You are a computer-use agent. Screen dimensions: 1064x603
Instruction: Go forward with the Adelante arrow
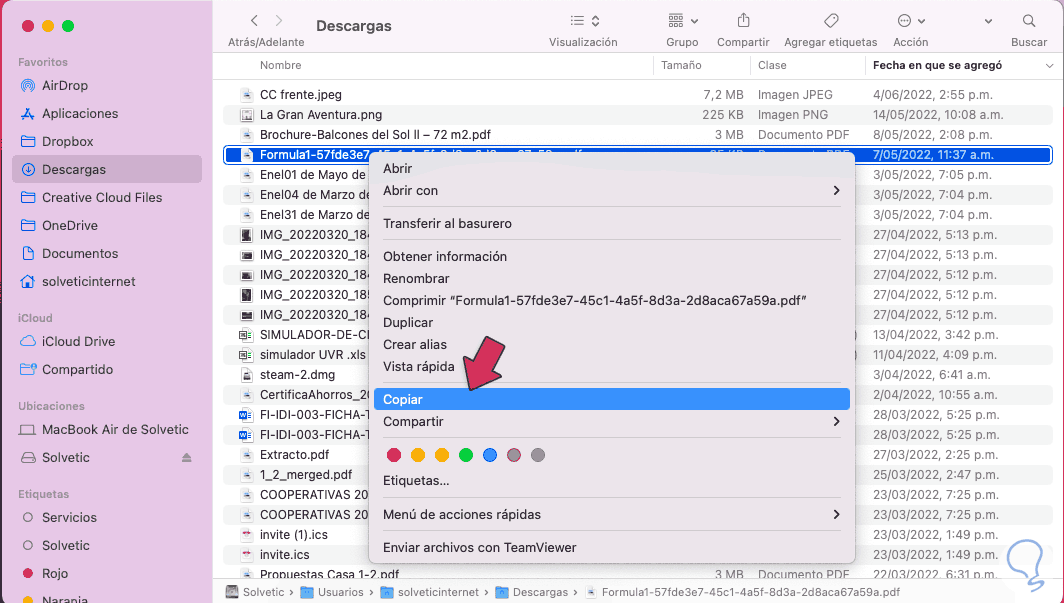[279, 21]
